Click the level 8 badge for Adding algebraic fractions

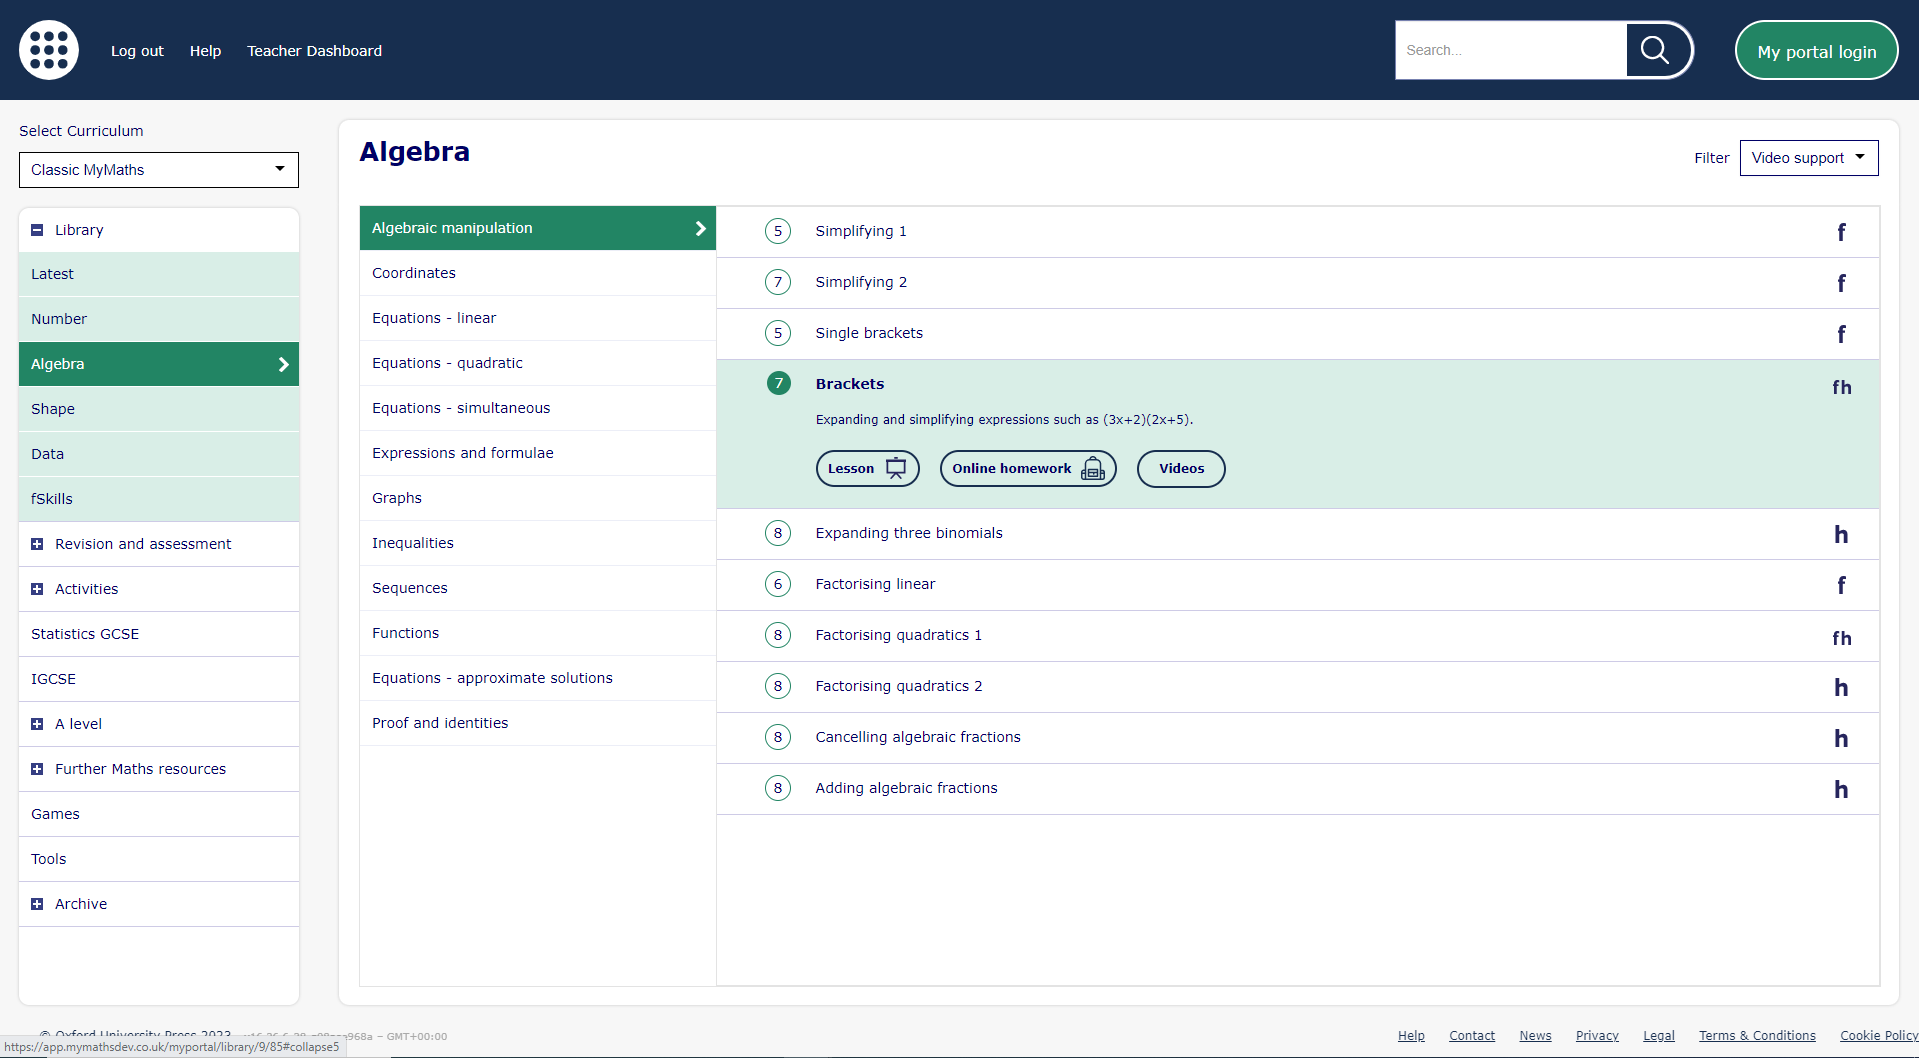coord(778,788)
